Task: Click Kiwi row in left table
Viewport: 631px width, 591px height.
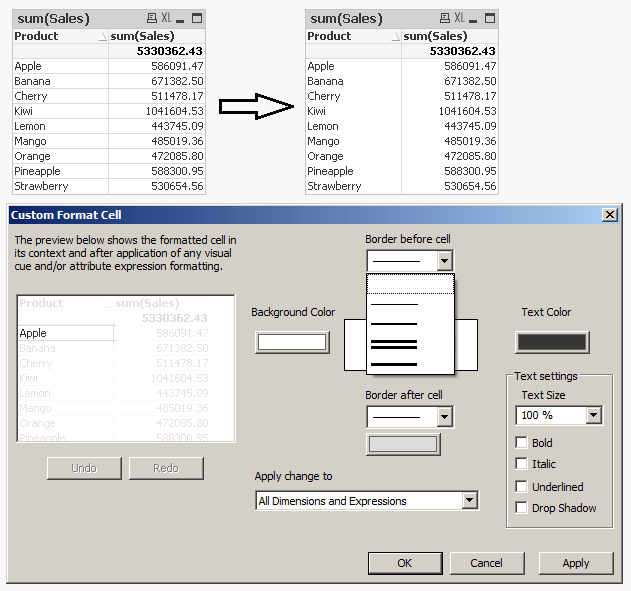Action: click(x=109, y=111)
